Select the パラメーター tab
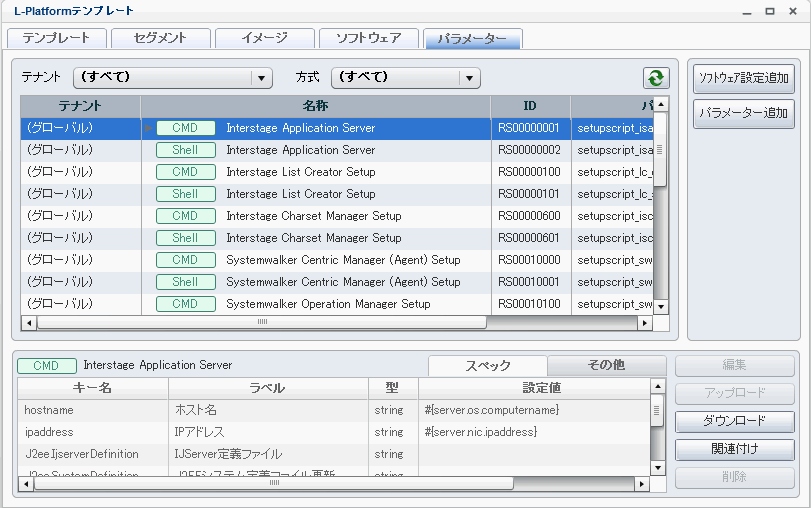The height and width of the screenshot is (508, 811). tap(472, 38)
